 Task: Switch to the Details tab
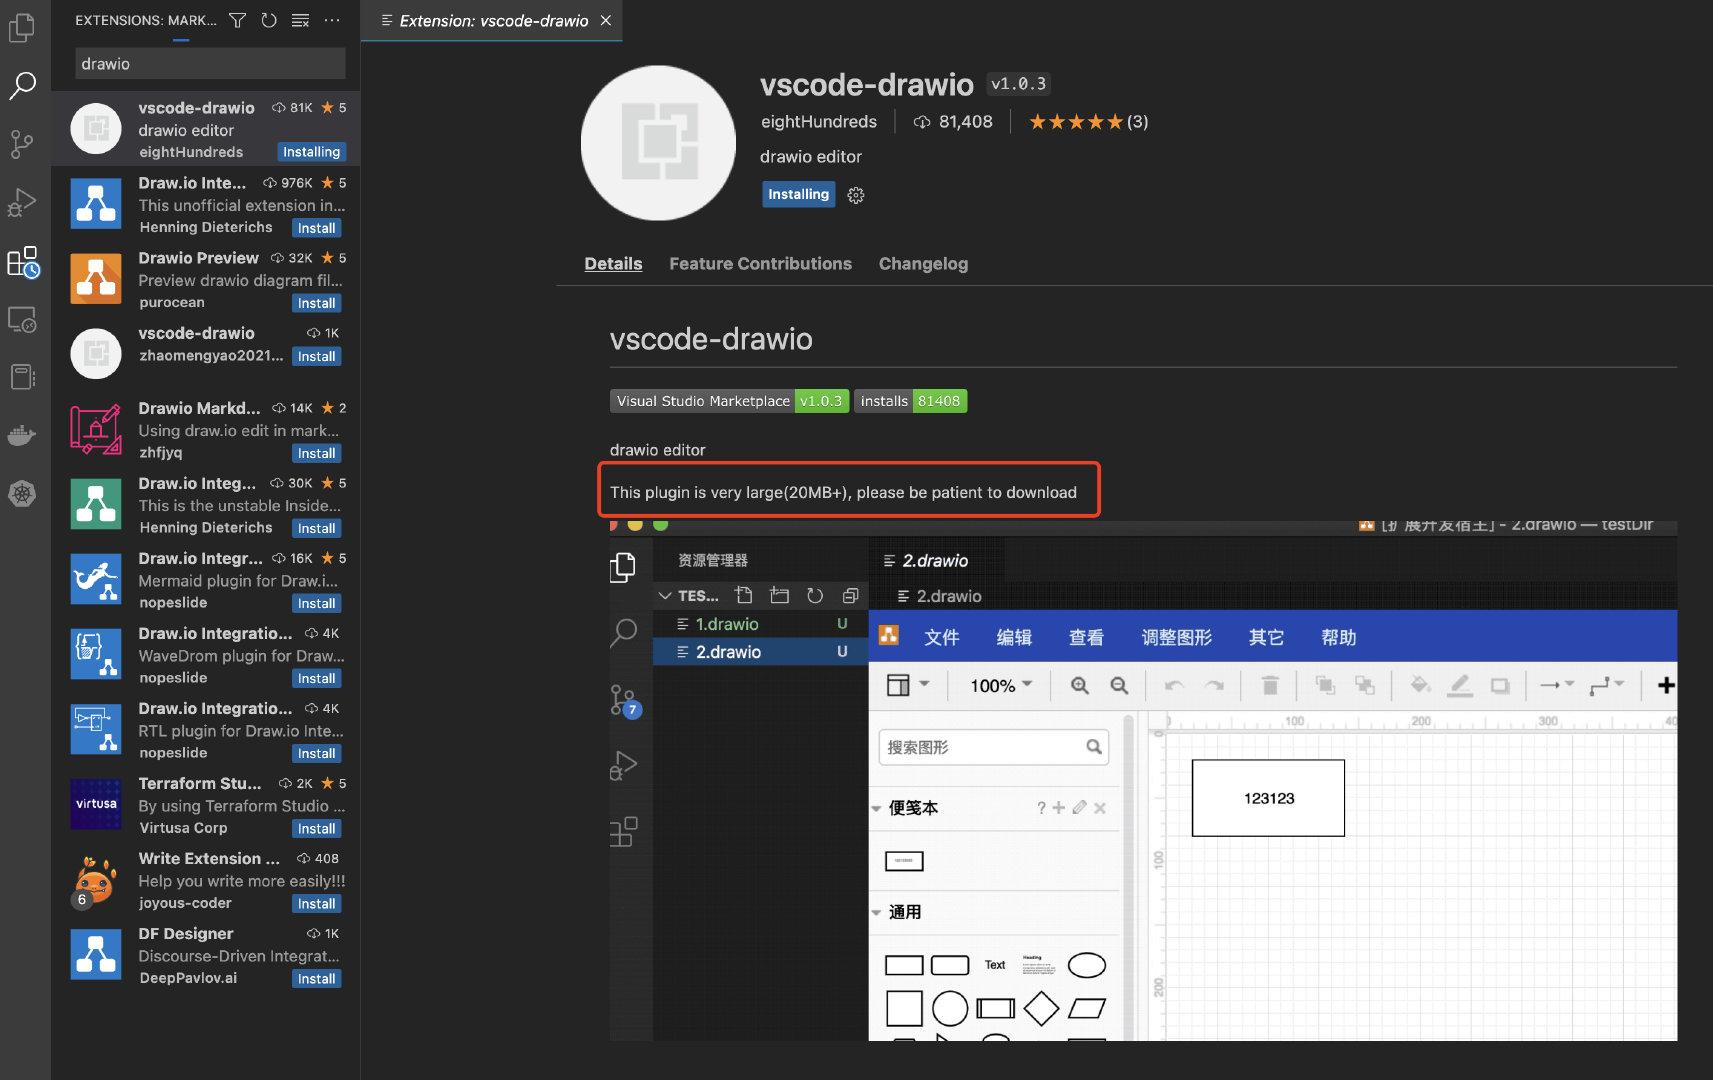pos(613,264)
